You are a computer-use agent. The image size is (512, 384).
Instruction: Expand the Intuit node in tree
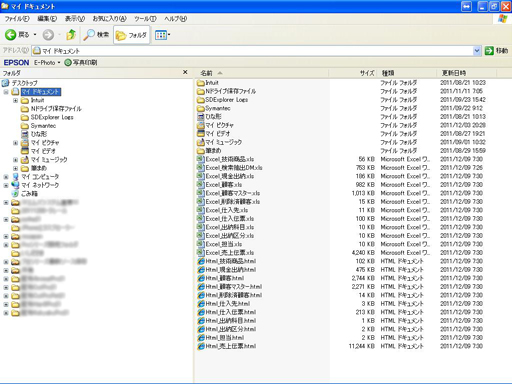15,100
